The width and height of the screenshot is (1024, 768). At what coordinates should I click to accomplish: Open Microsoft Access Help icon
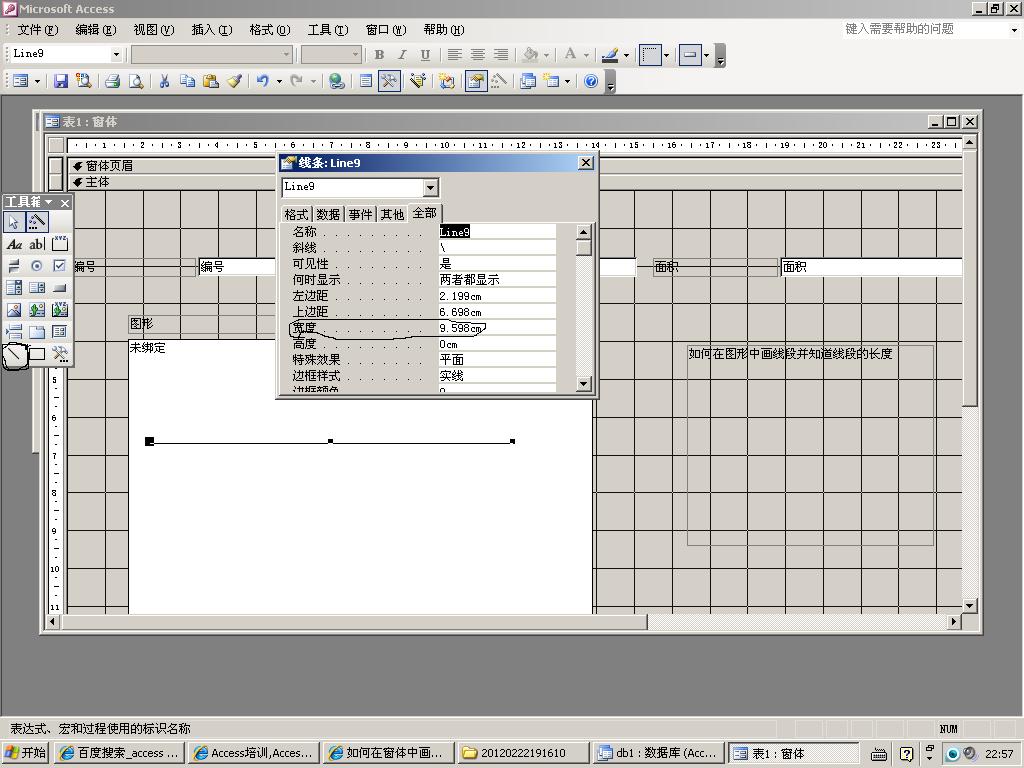tap(591, 81)
